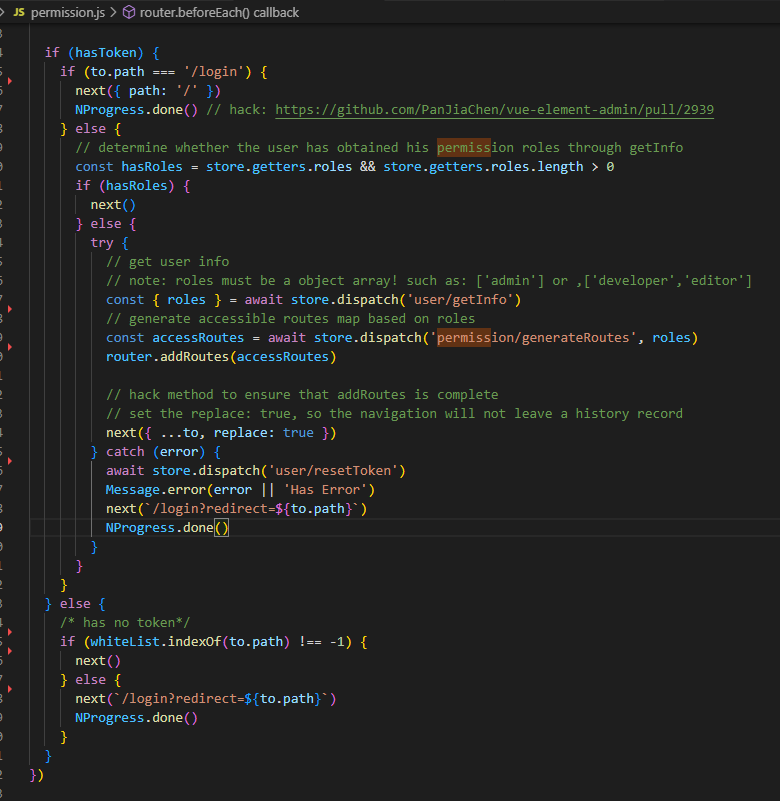The height and width of the screenshot is (801, 780).
Task: Click 'const { roles }' destructuring
Action: click(x=163, y=299)
